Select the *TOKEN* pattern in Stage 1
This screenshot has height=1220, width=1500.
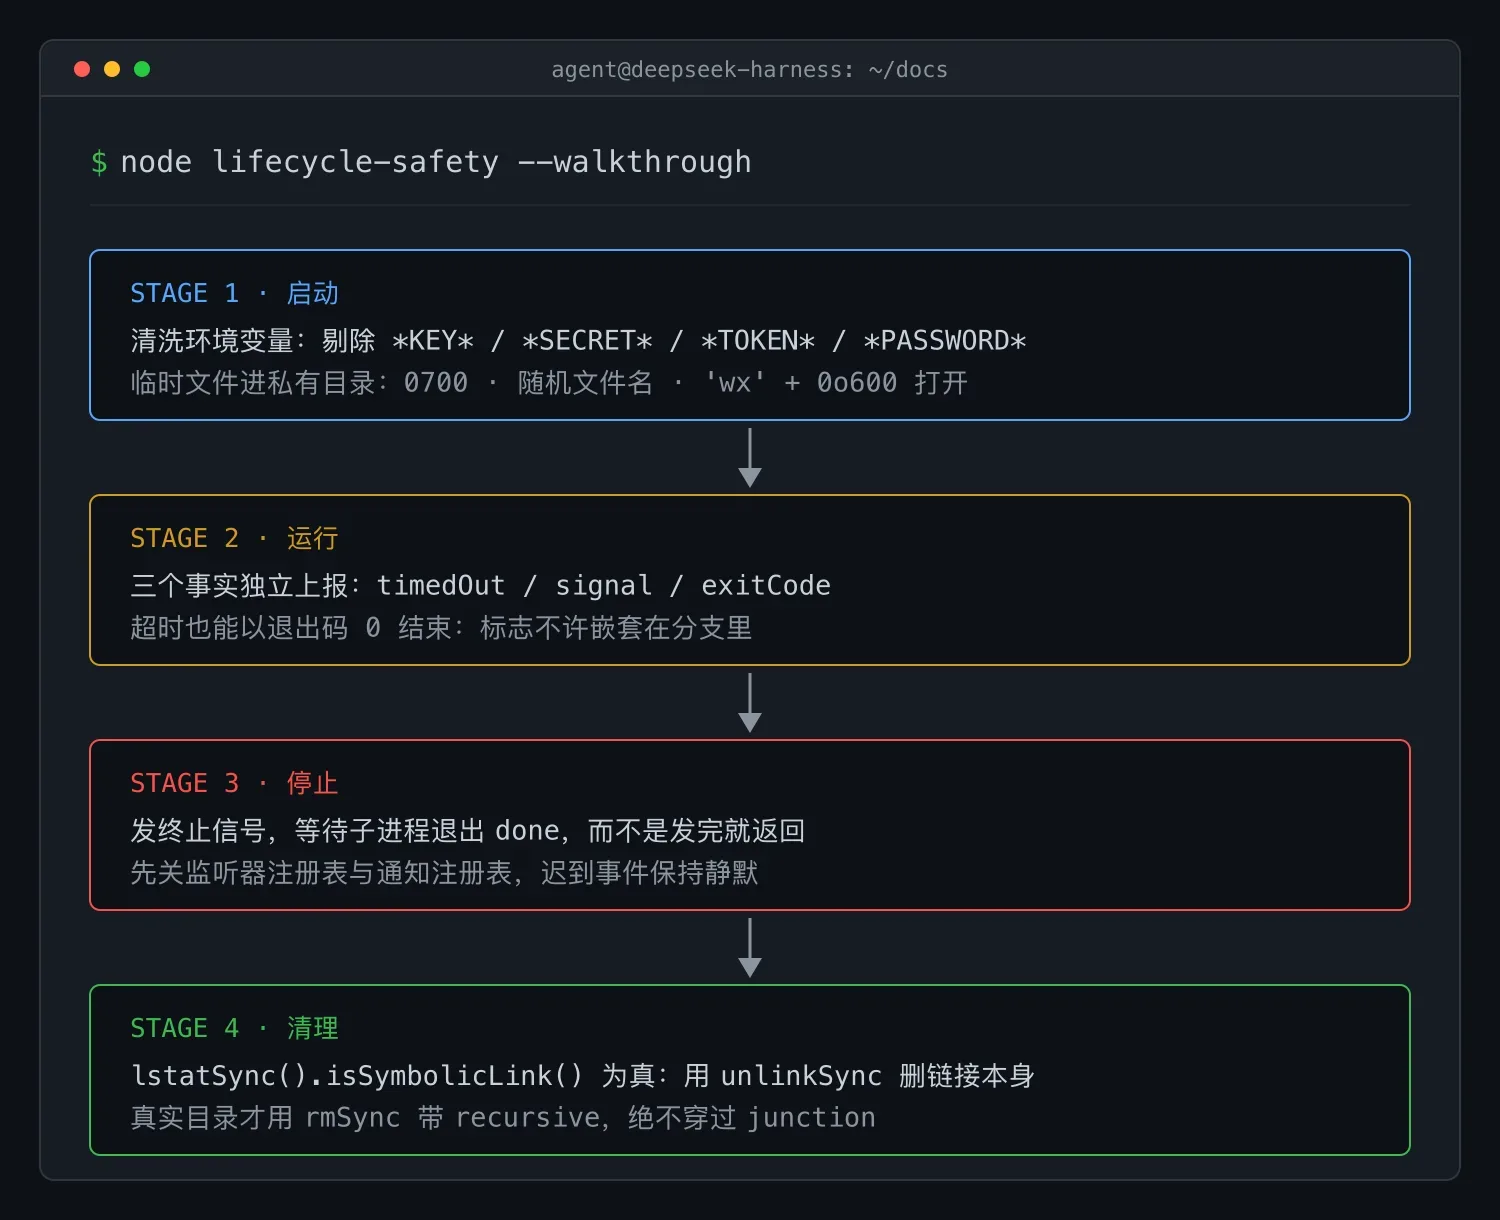click(758, 341)
